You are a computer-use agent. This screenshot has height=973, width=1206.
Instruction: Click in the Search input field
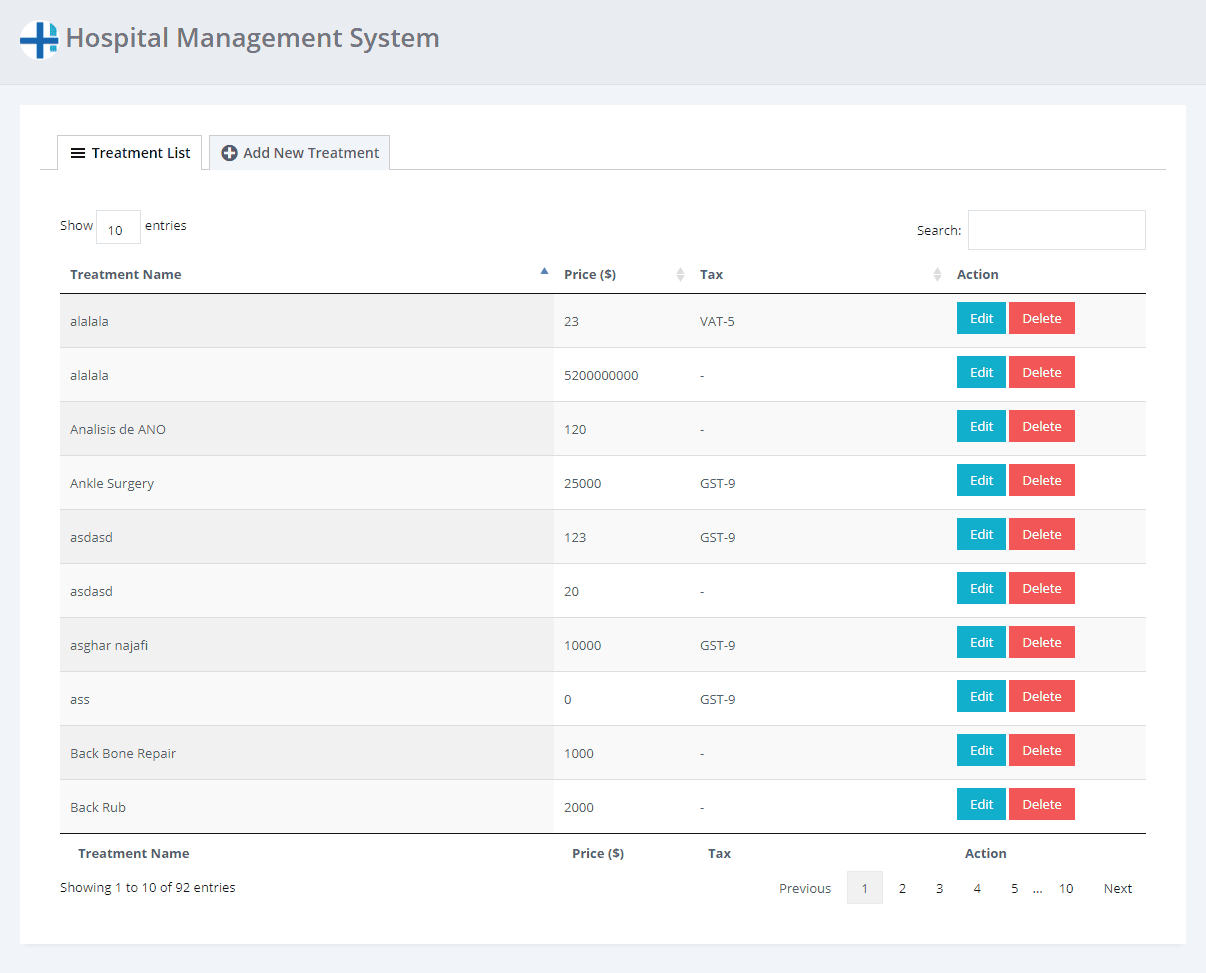point(1056,230)
